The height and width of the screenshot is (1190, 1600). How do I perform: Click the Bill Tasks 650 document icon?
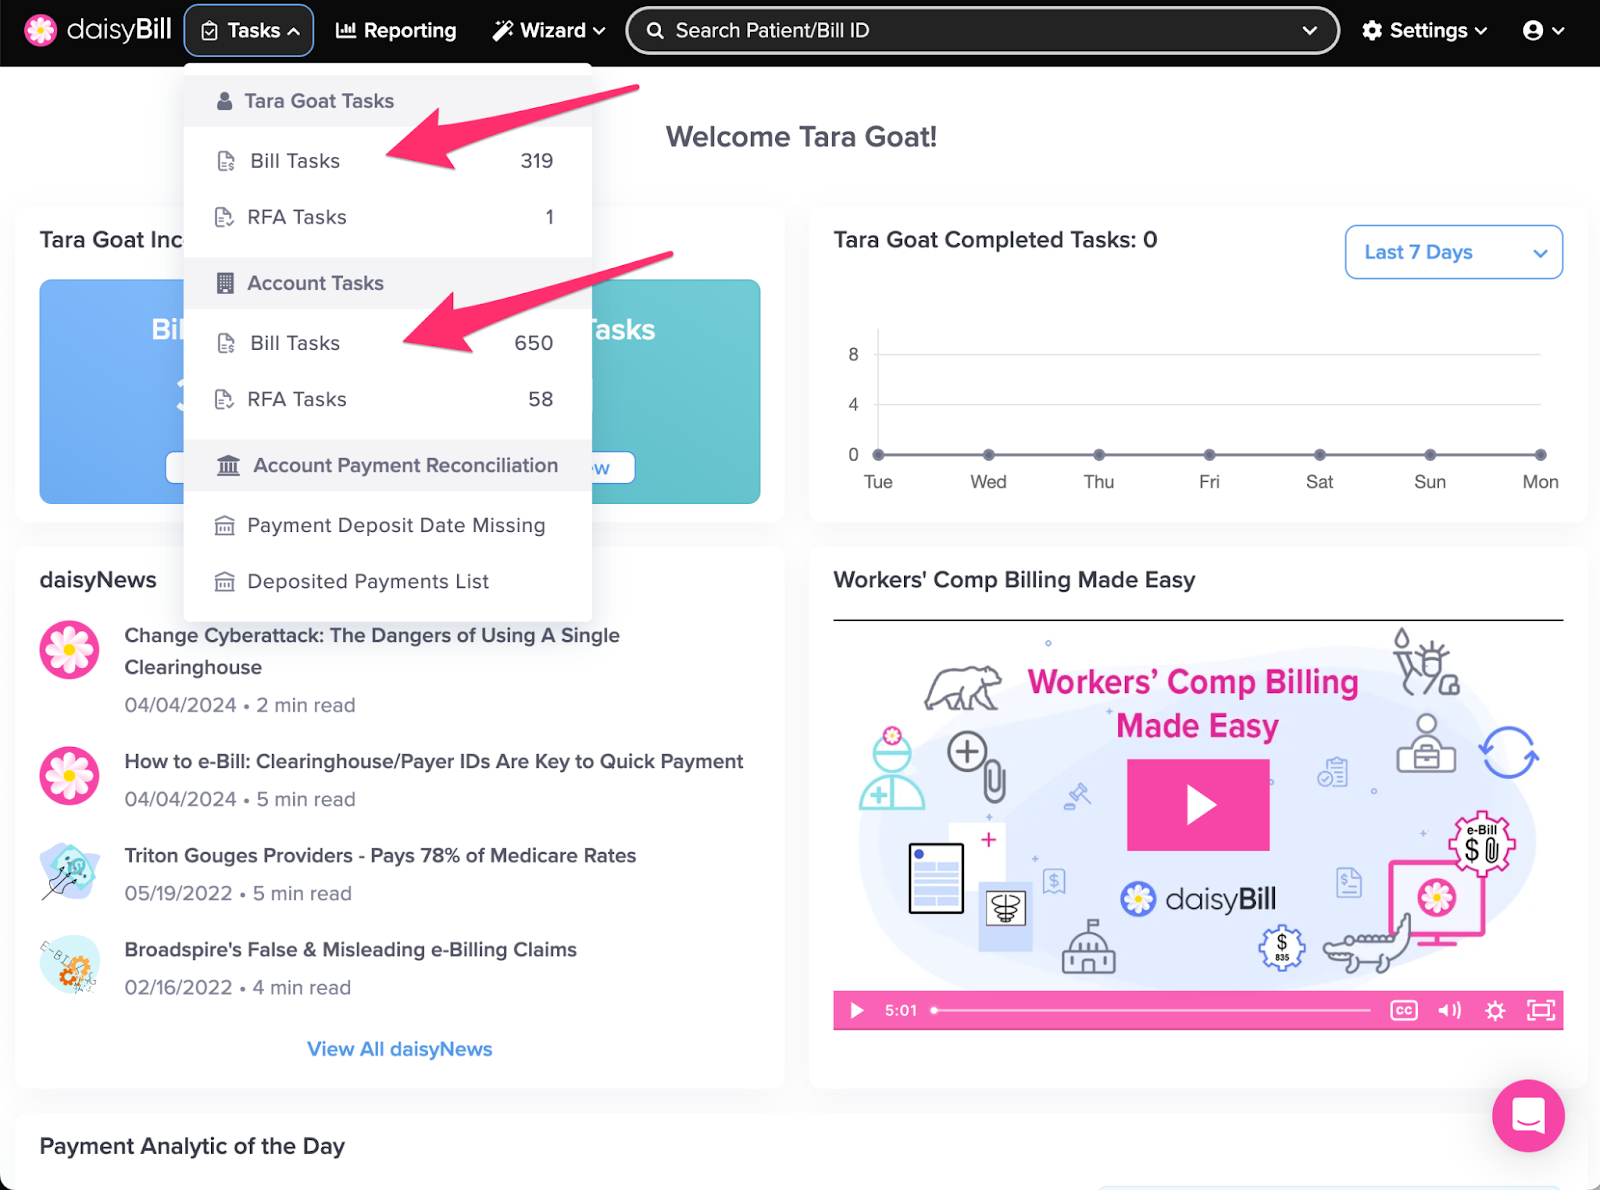click(x=226, y=344)
